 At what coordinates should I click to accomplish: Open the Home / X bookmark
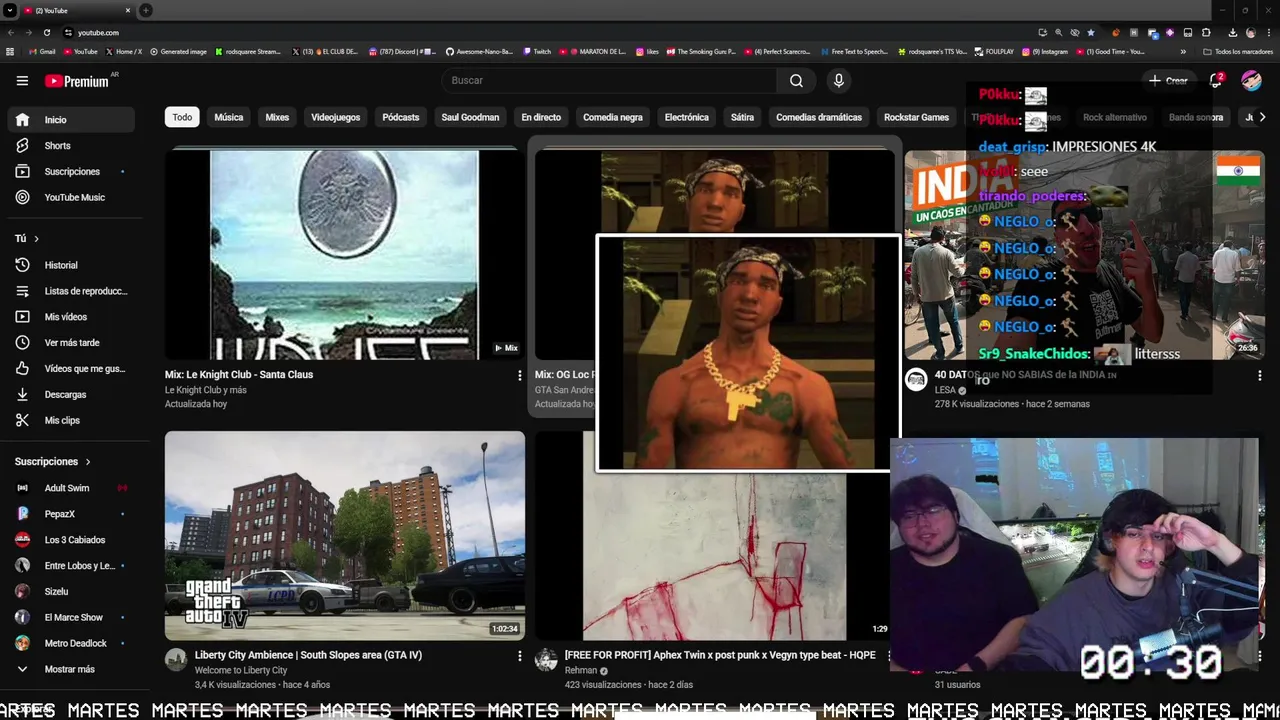(x=124, y=51)
